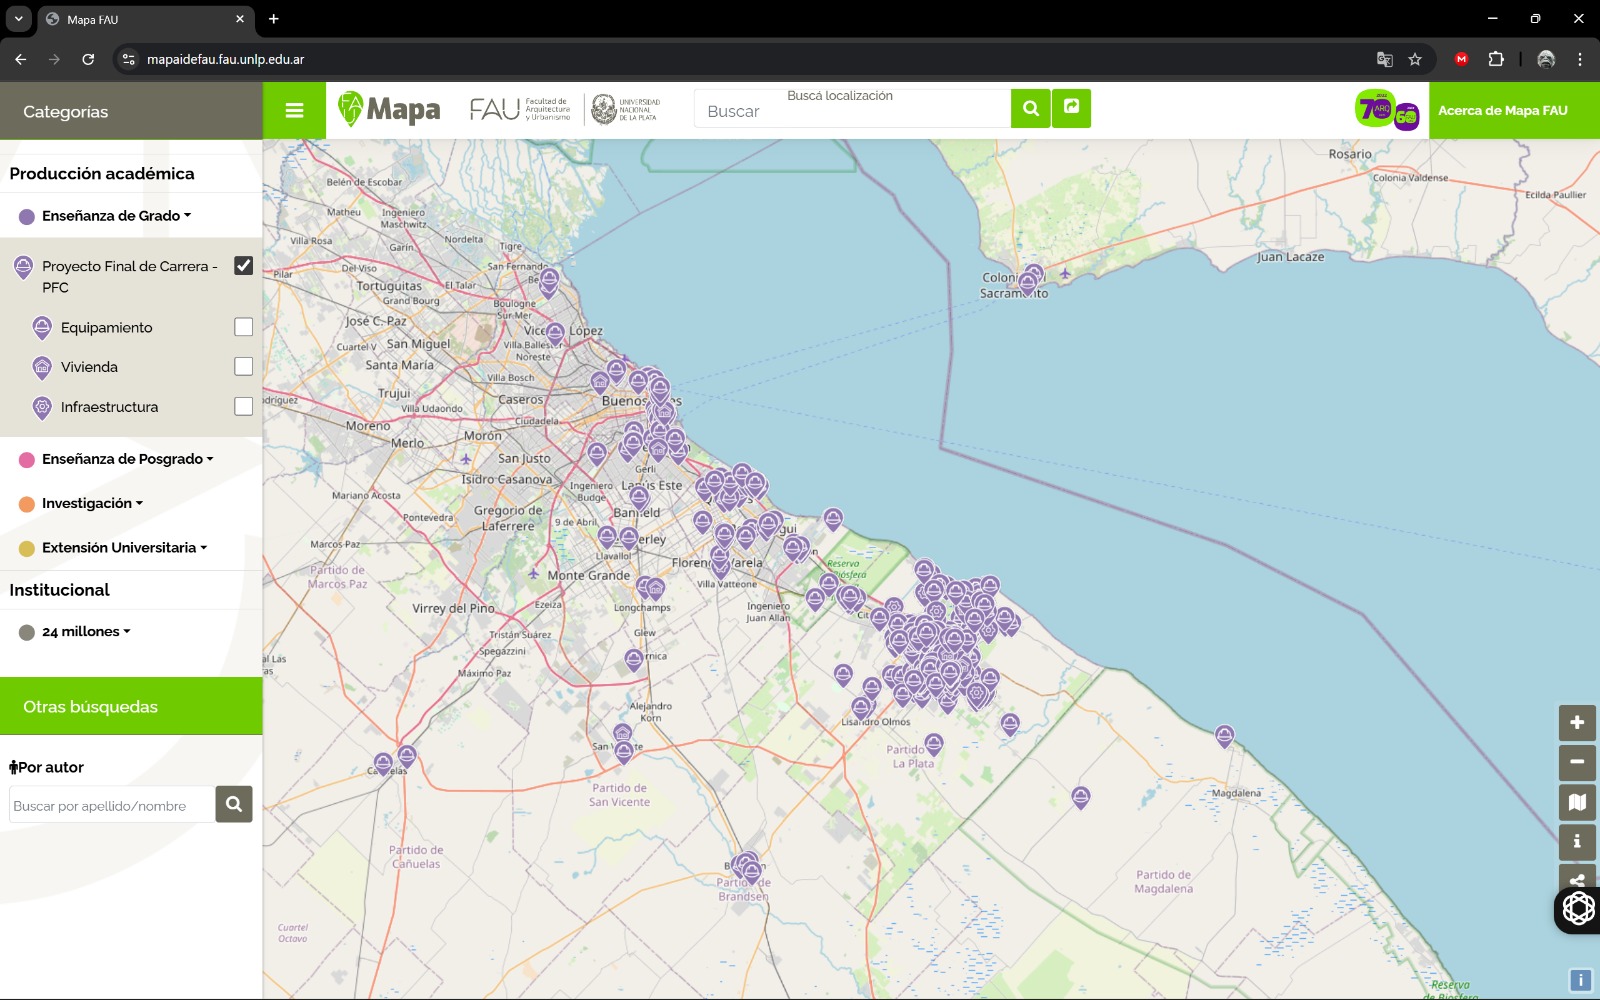Uncheck Proyecto Final de Carrera checkbox

click(243, 266)
